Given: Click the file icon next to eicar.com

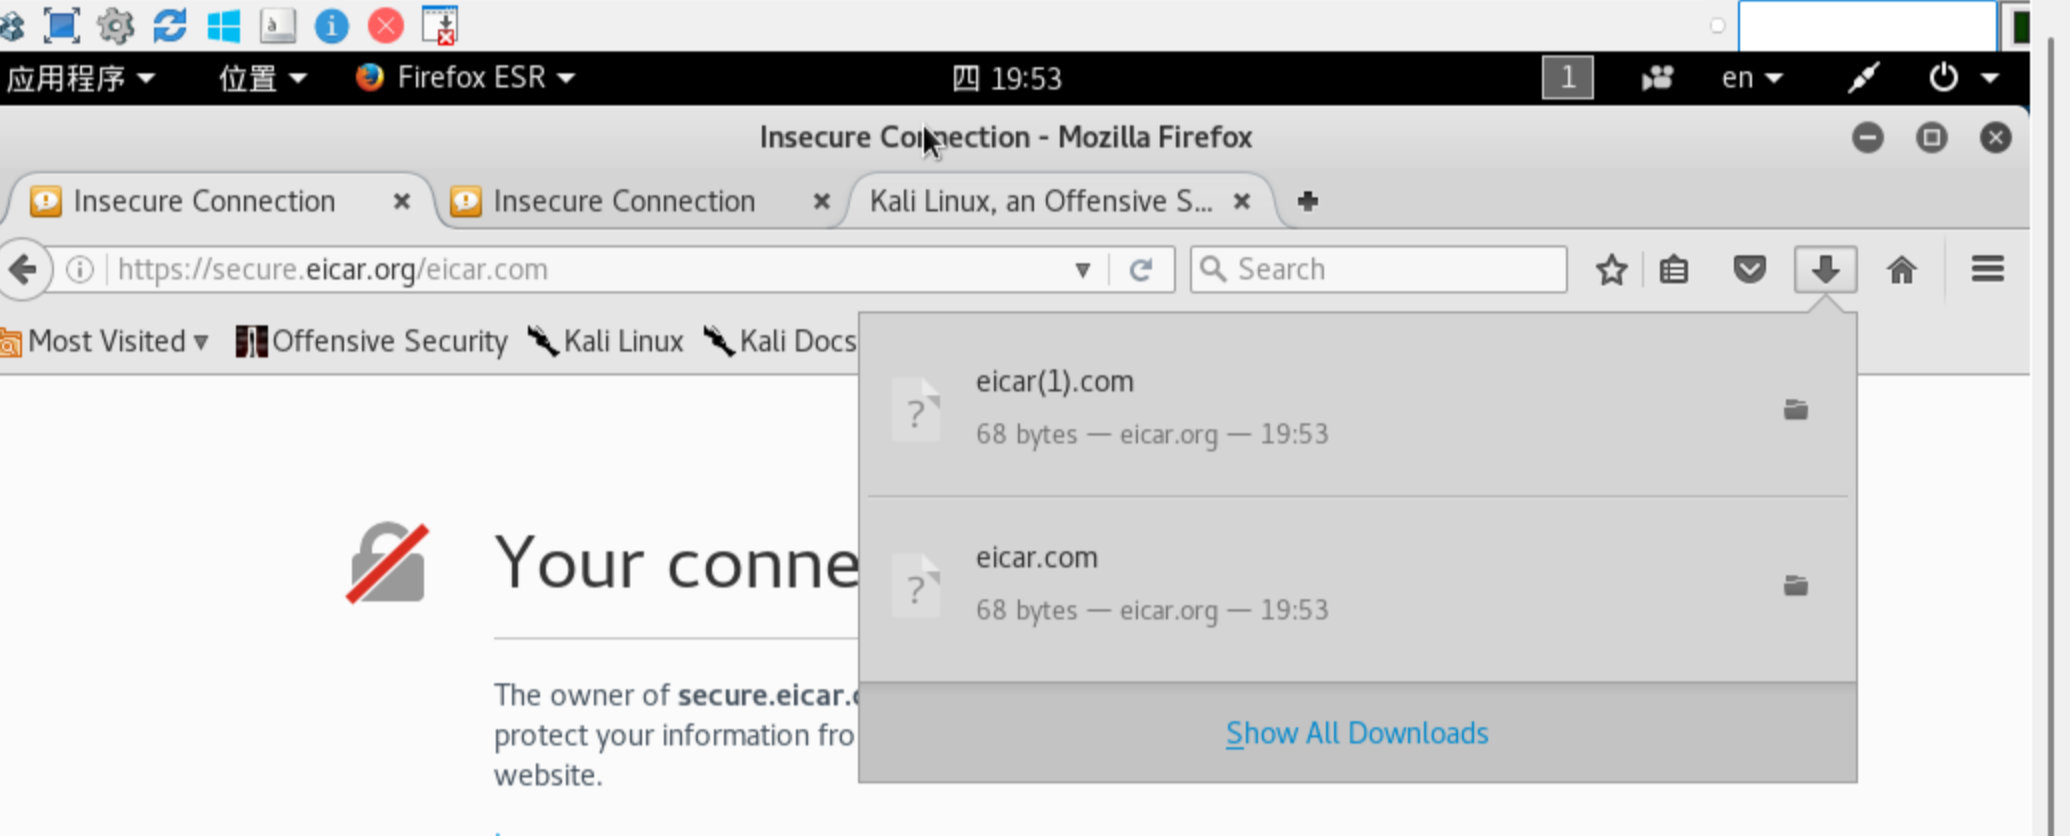Looking at the screenshot, I should [917, 586].
